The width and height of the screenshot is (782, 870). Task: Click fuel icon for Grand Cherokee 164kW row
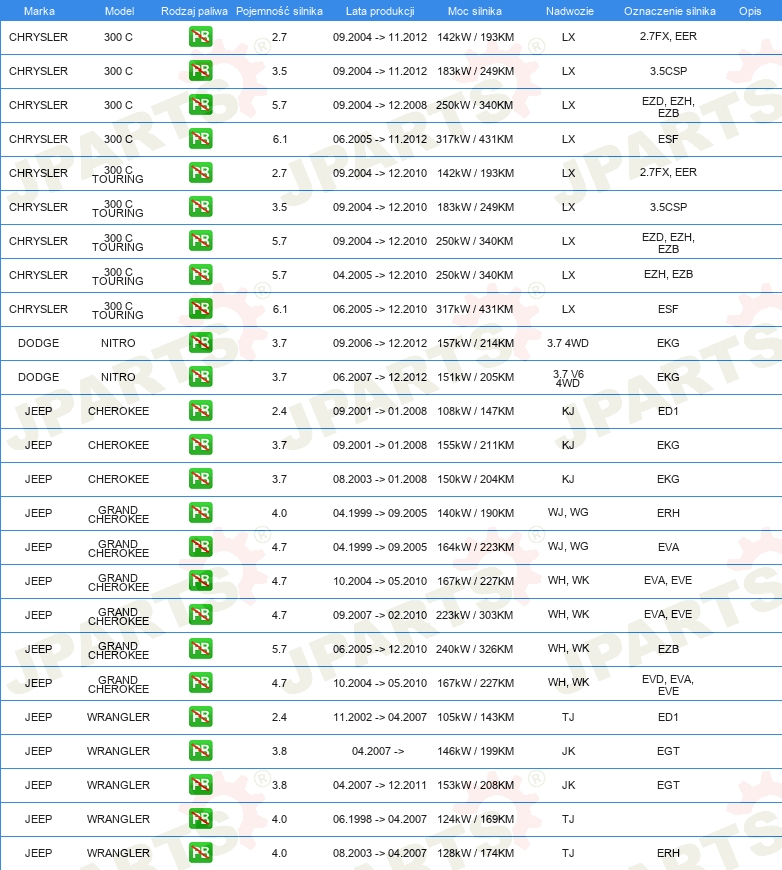coord(200,547)
